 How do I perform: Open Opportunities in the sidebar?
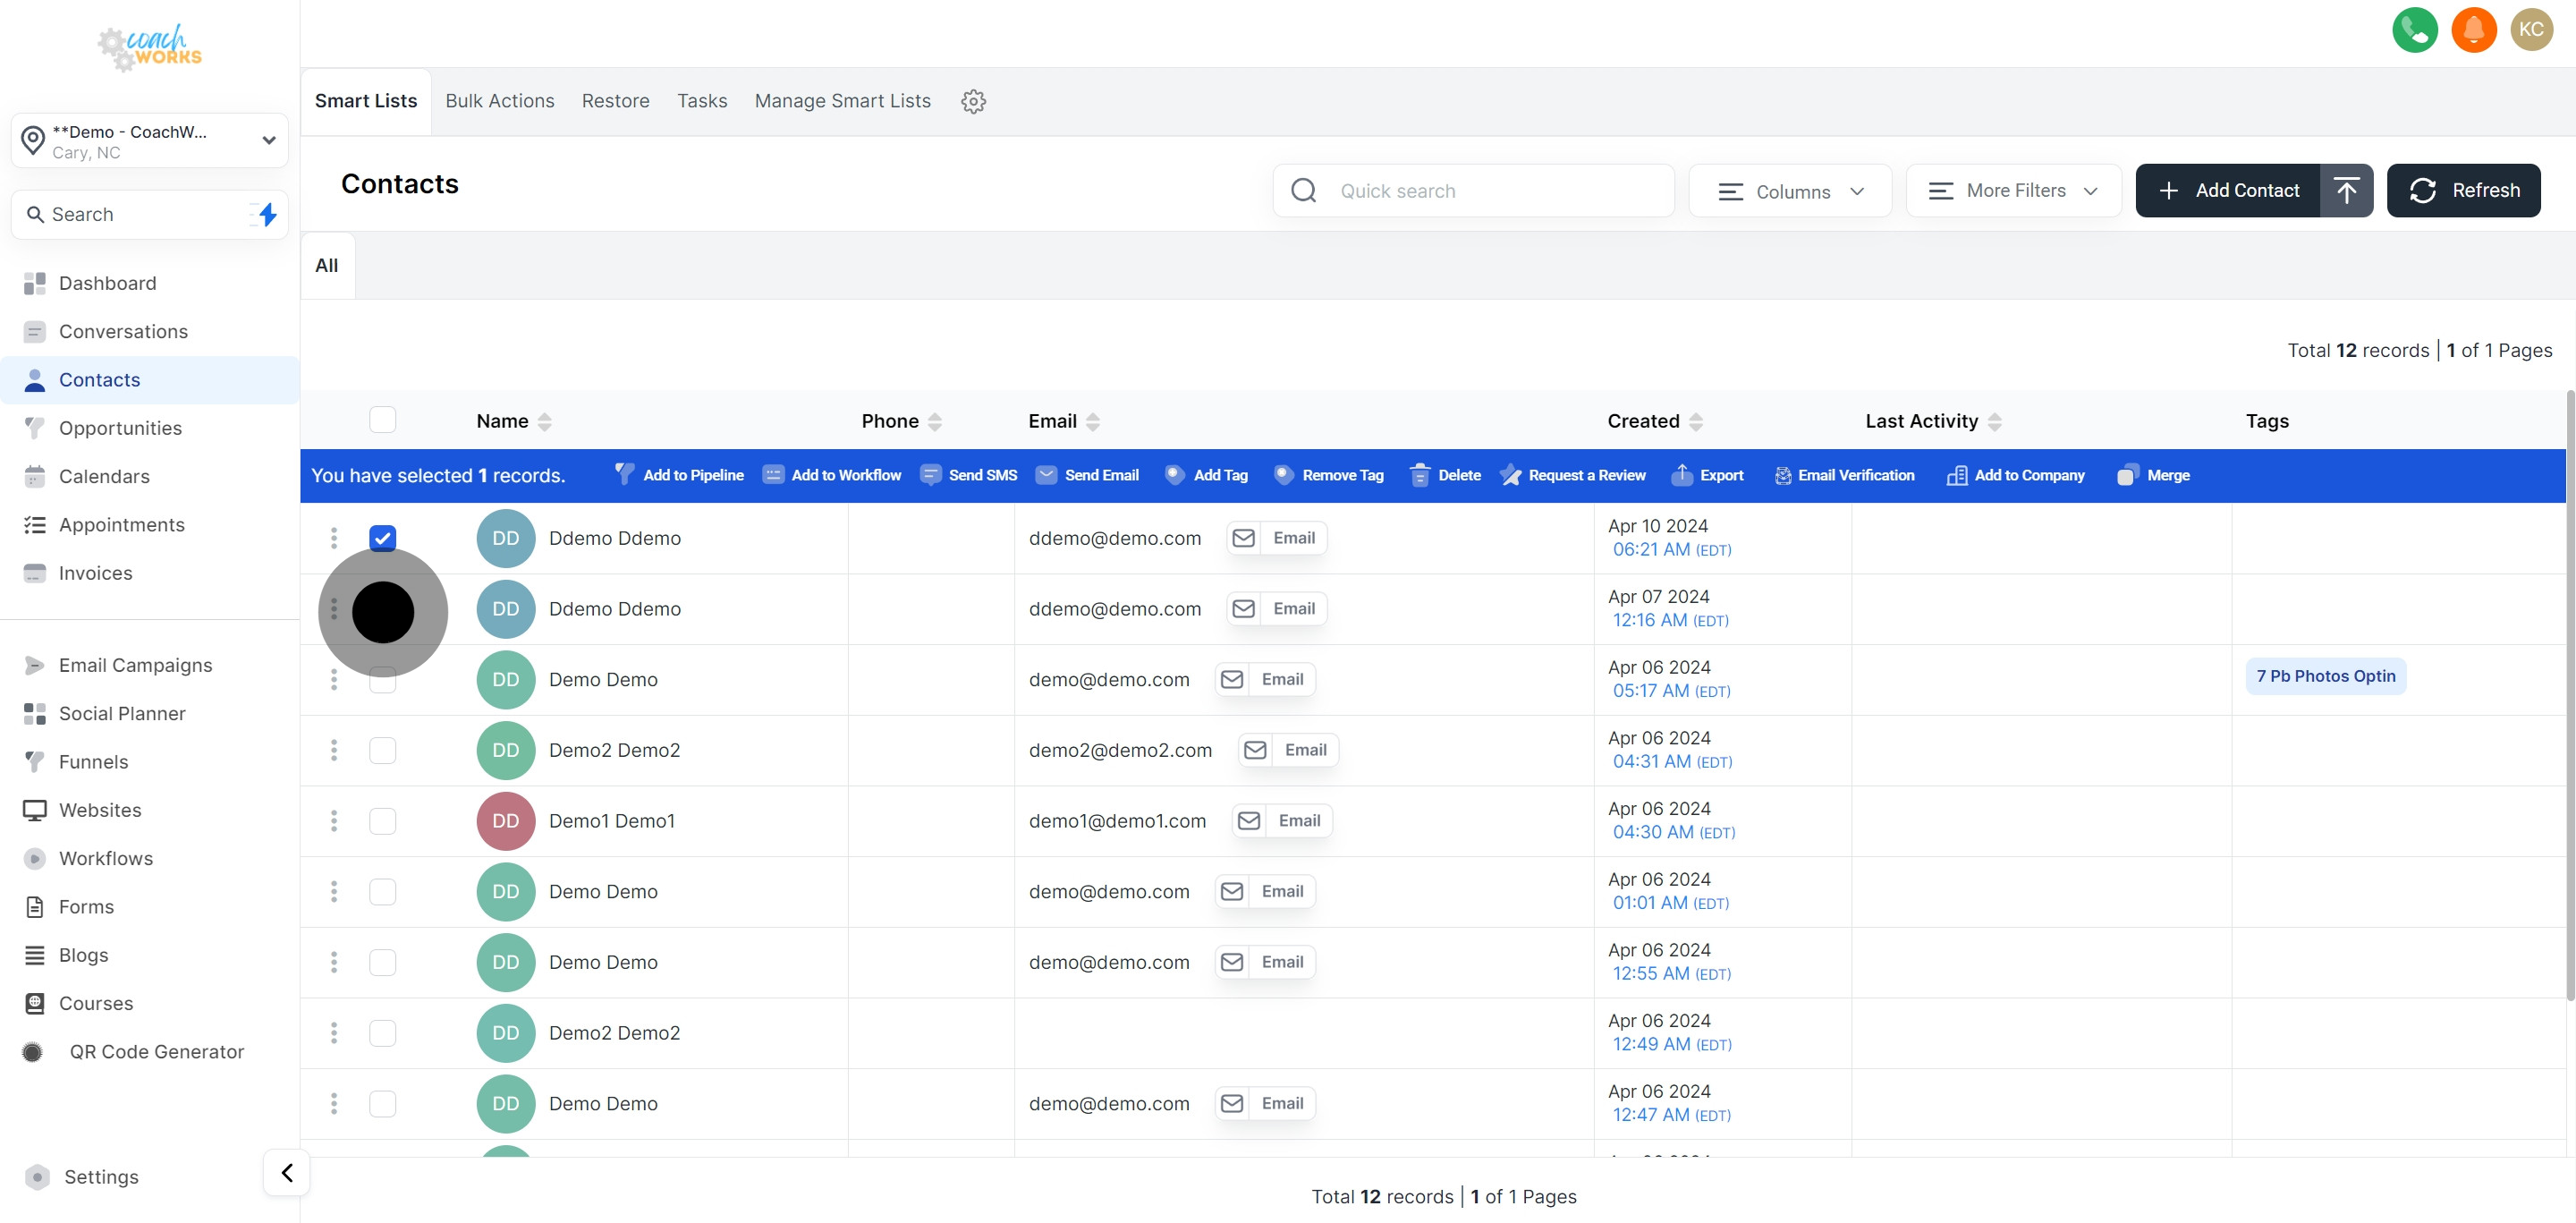pos(120,428)
